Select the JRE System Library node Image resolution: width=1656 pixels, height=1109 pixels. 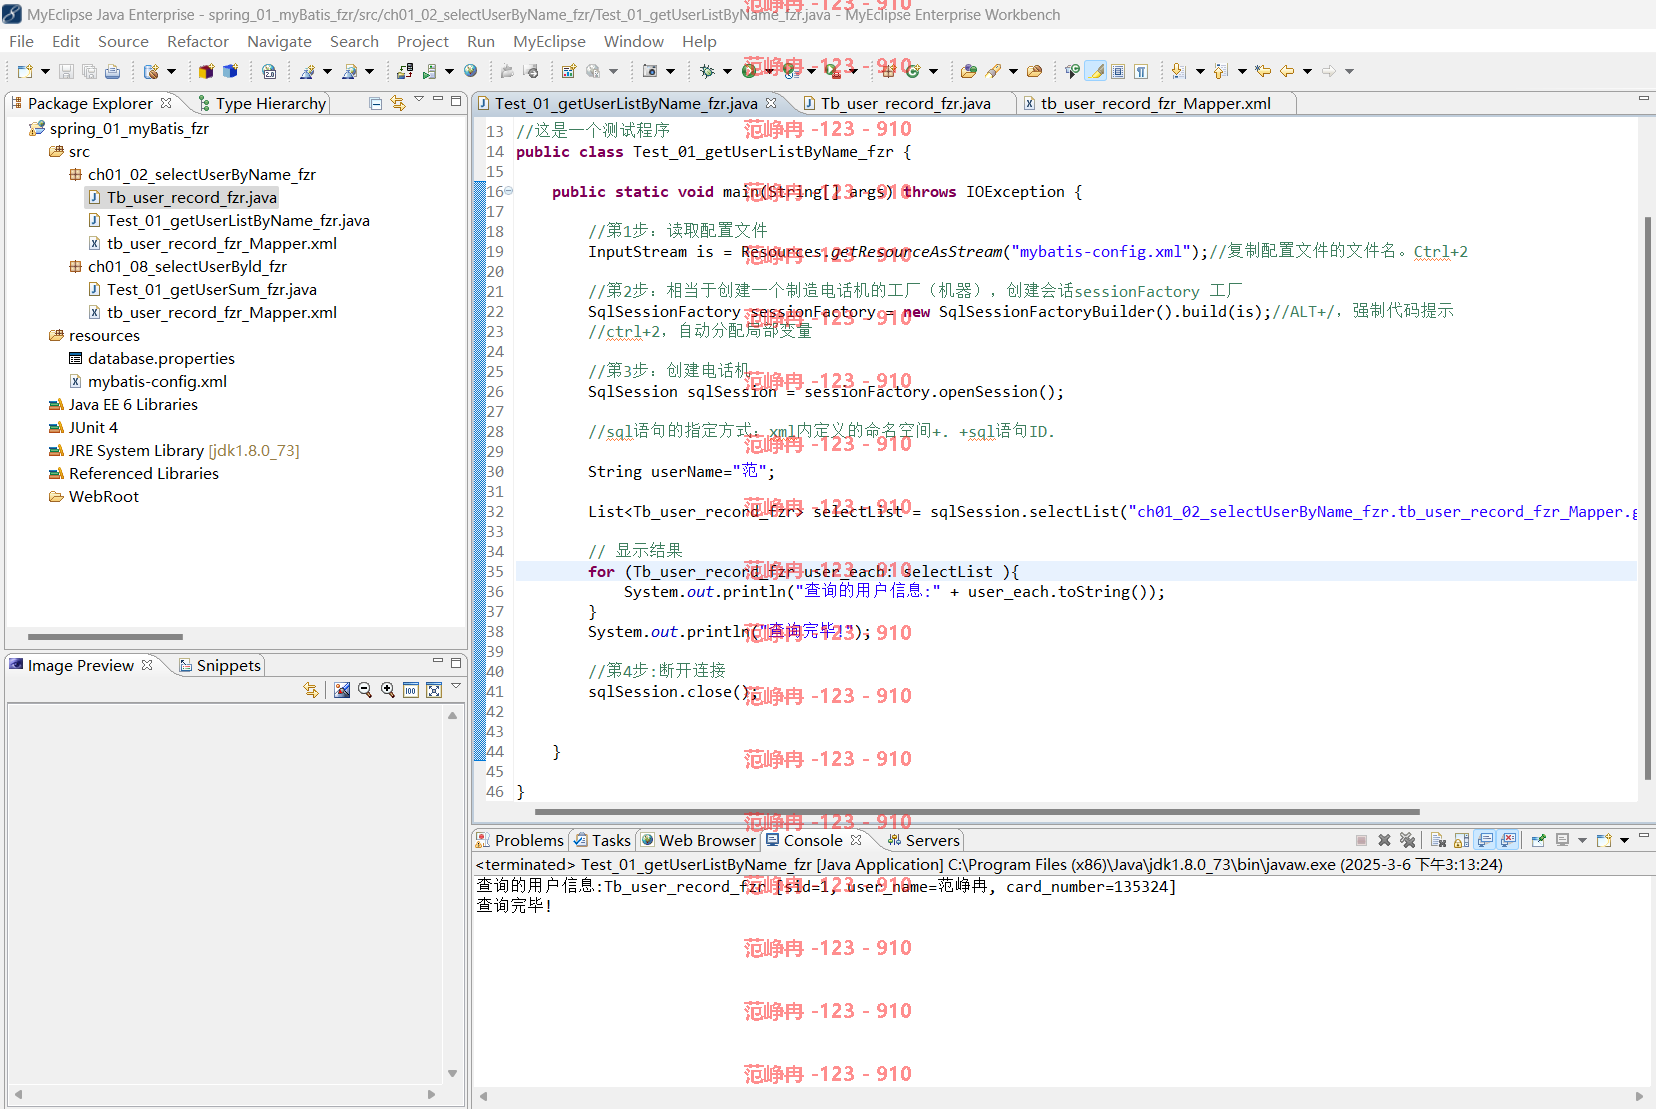pyautogui.click(x=184, y=450)
